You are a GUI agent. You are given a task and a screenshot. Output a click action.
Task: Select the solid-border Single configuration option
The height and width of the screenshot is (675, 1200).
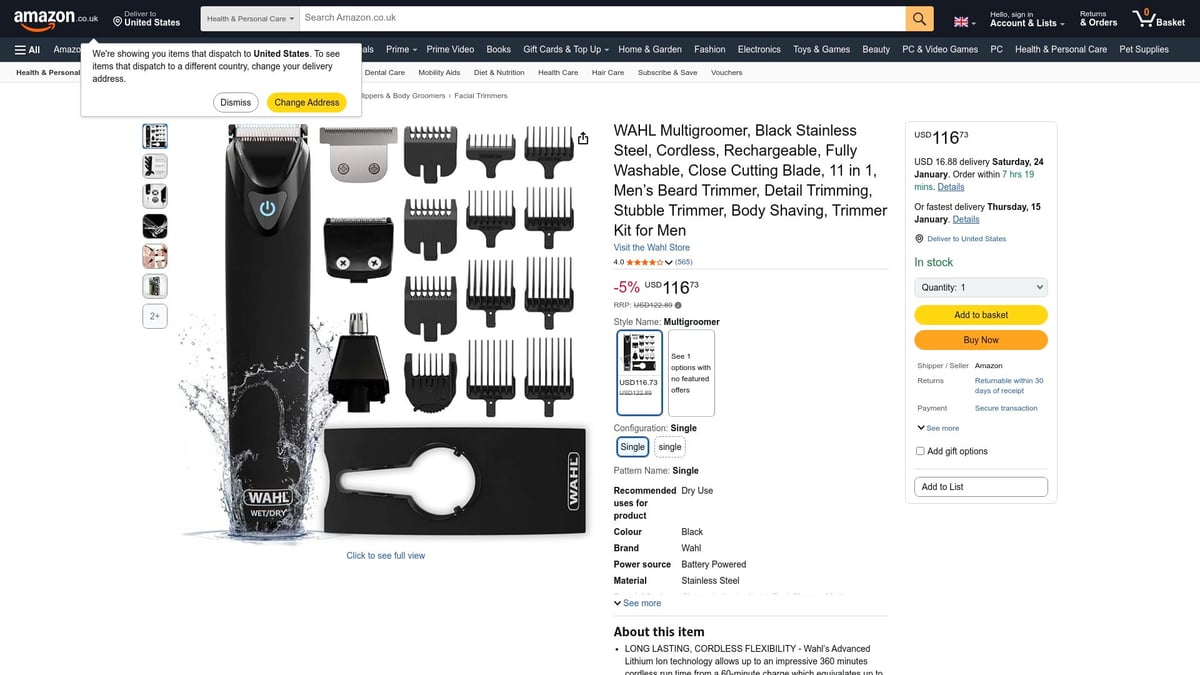632,447
